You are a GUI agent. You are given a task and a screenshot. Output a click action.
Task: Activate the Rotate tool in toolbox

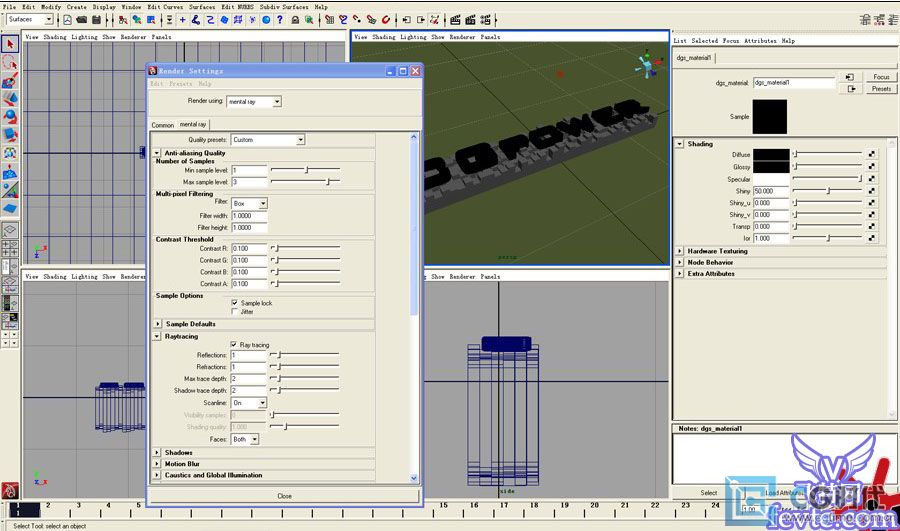click(x=10, y=117)
